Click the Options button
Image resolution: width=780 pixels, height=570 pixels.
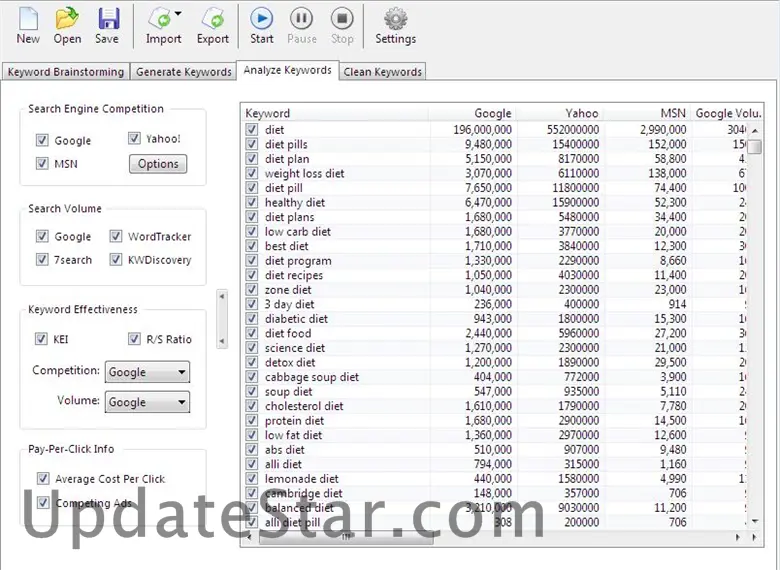point(158,164)
